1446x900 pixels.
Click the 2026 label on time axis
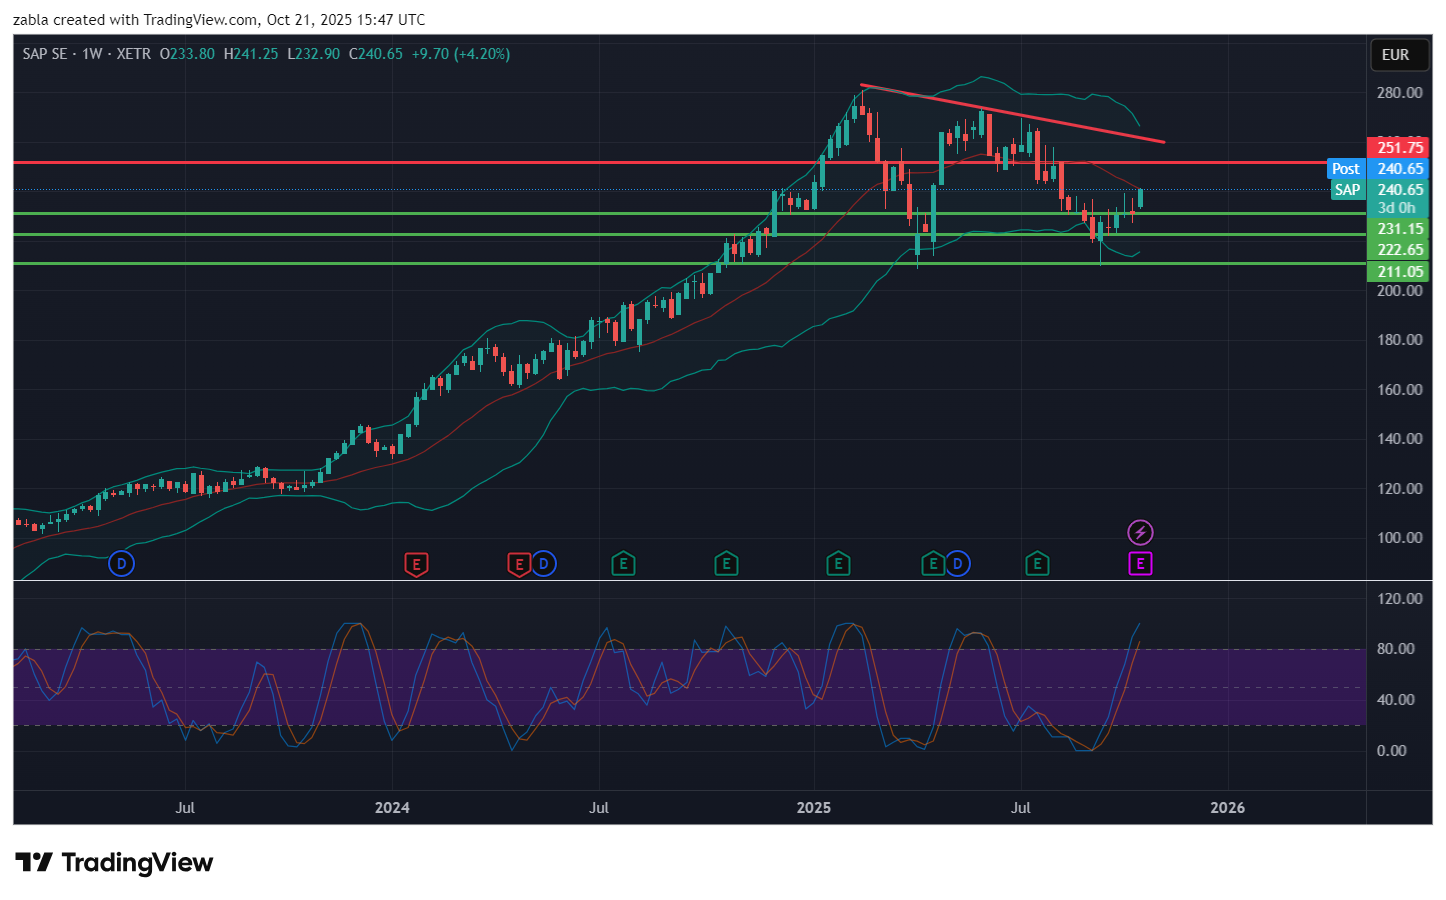click(x=1227, y=808)
